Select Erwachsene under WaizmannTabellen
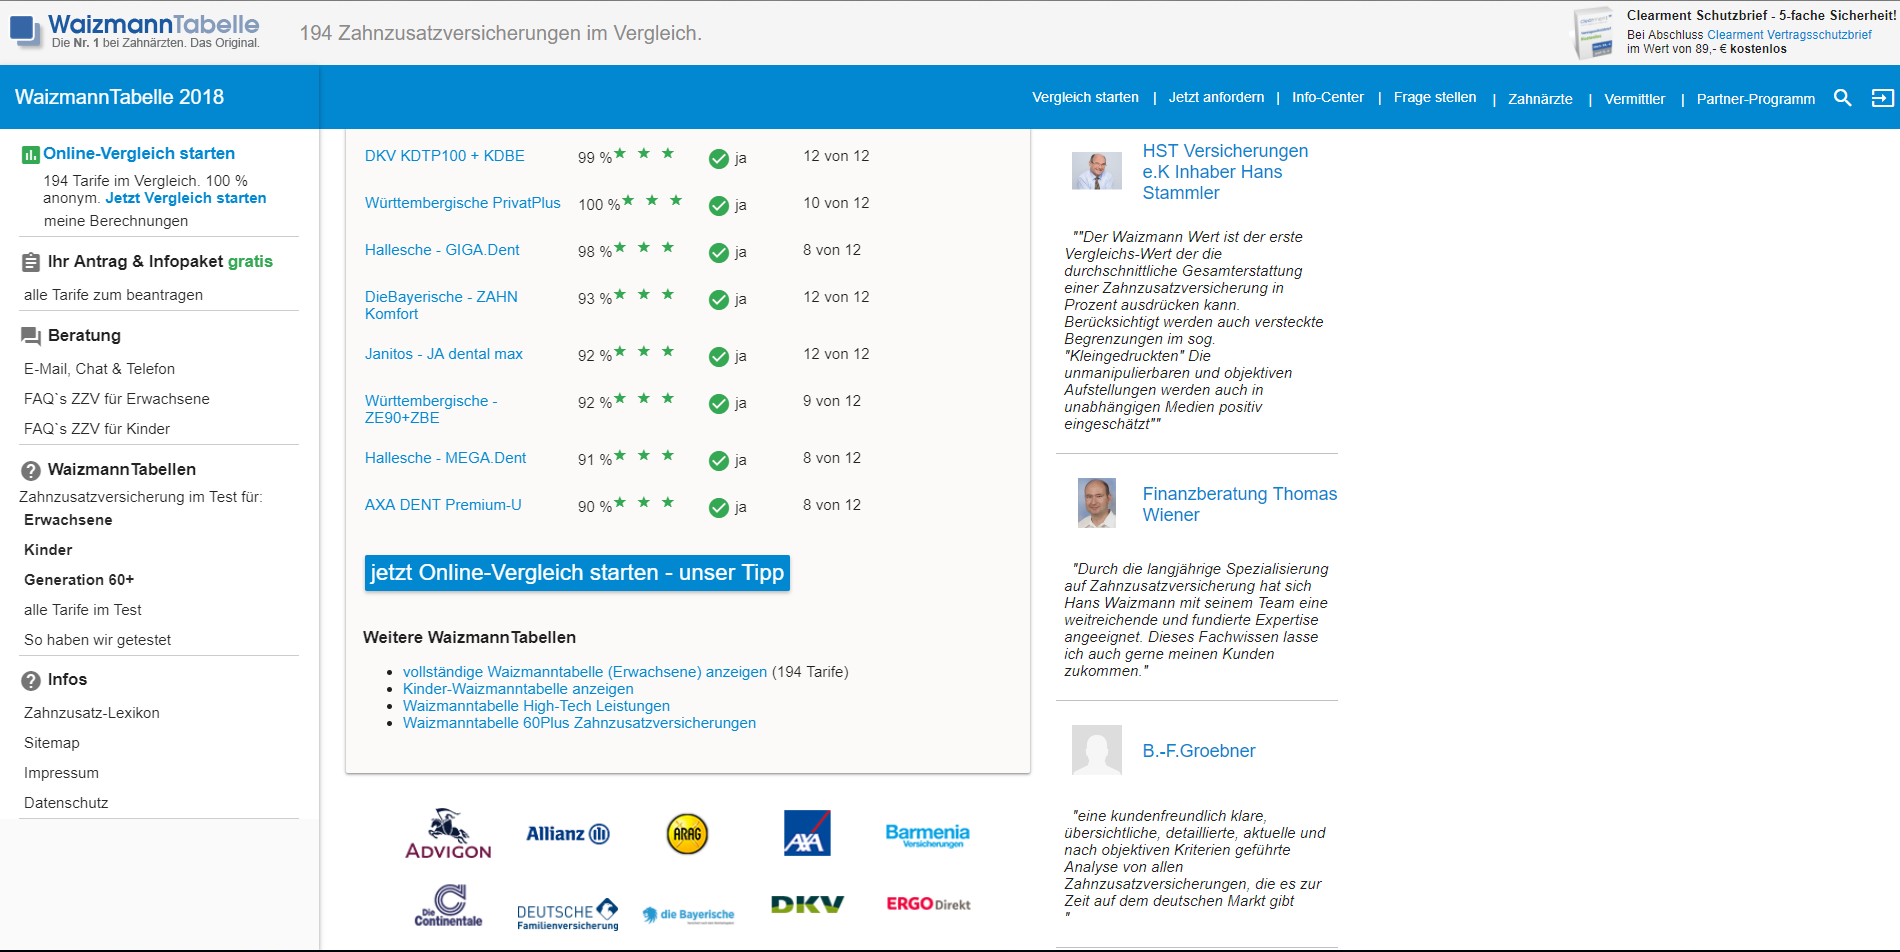The image size is (1900, 952). pyautogui.click(x=68, y=520)
